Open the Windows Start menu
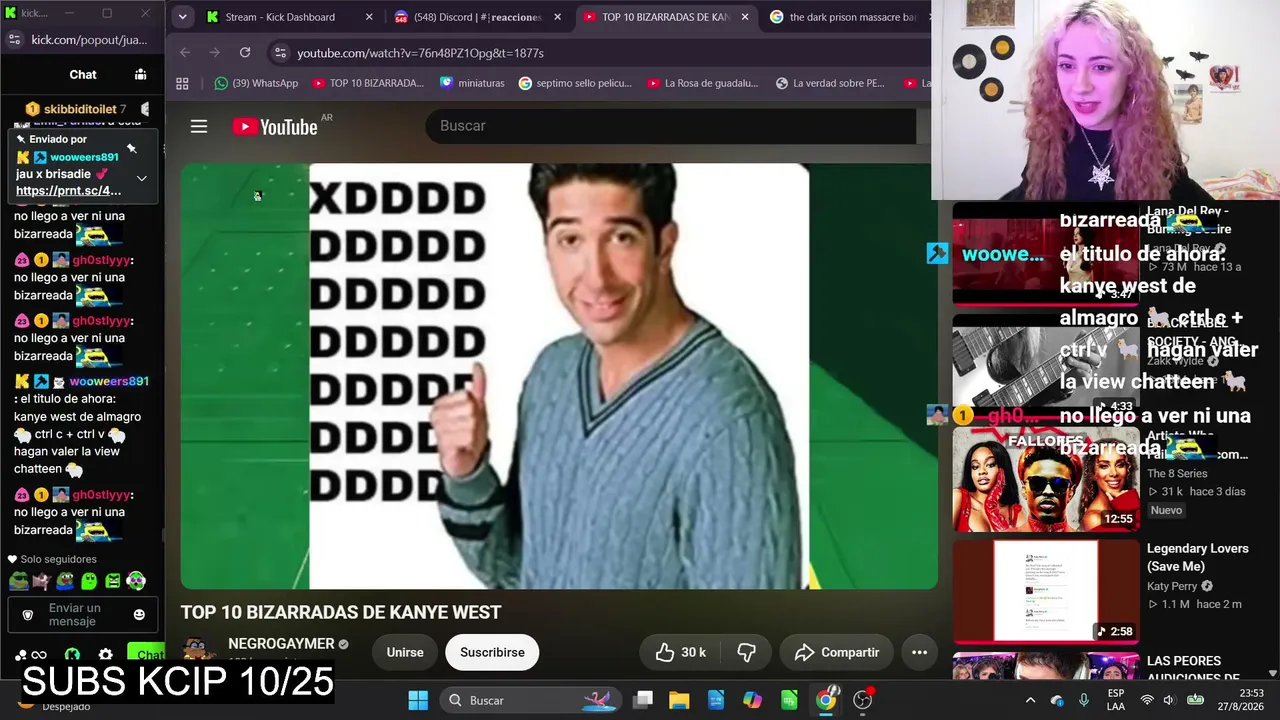 click(418, 700)
